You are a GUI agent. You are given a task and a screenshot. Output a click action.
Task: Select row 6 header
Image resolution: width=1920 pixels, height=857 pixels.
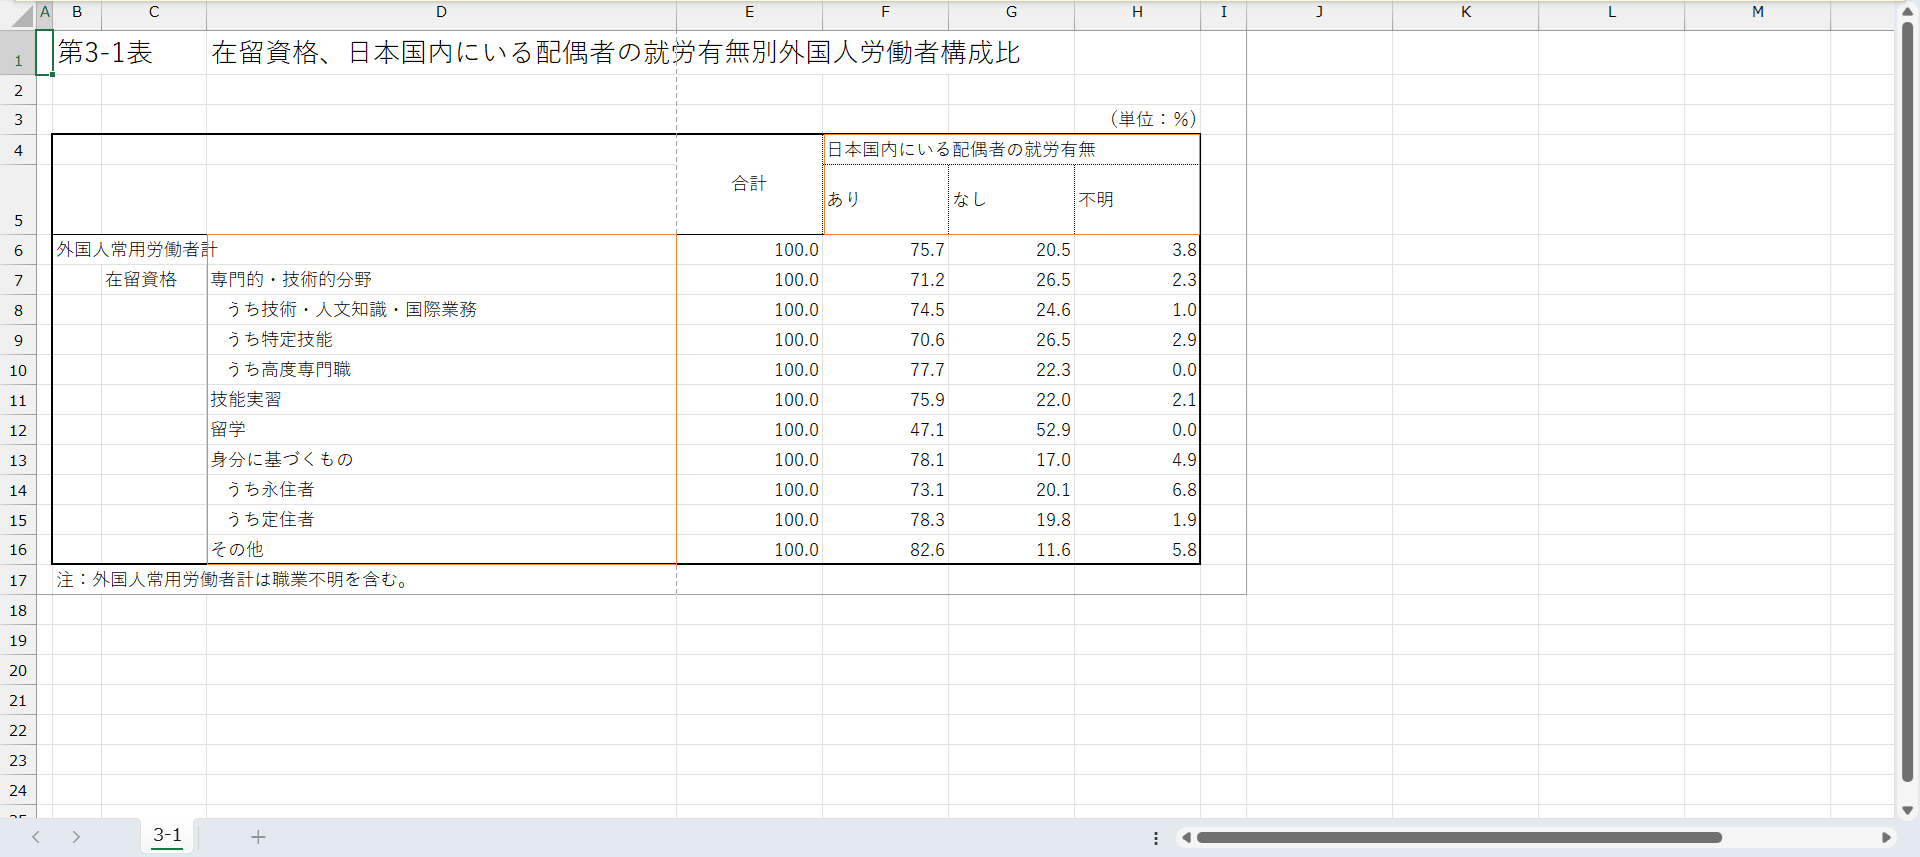(x=18, y=250)
